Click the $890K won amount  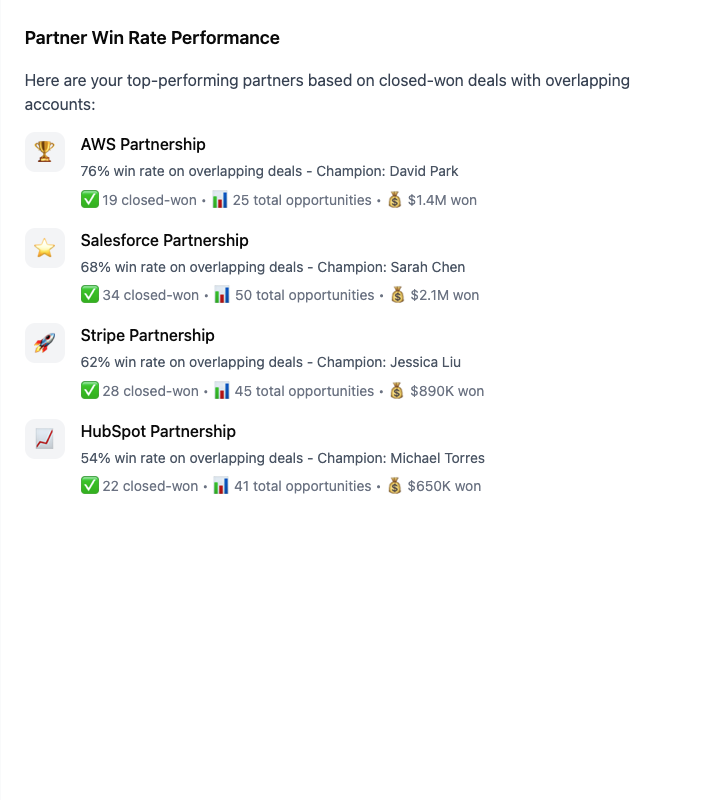[447, 391]
